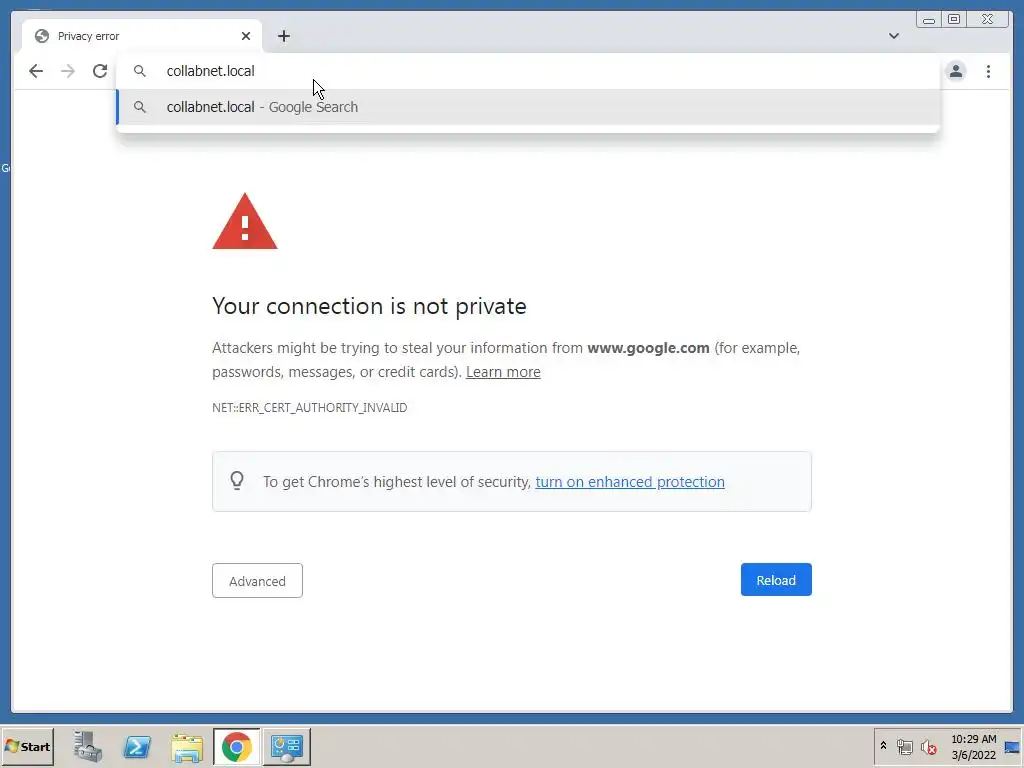Open the Windows Start menu
The width and height of the screenshot is (1024, 768).
point(27,746)
